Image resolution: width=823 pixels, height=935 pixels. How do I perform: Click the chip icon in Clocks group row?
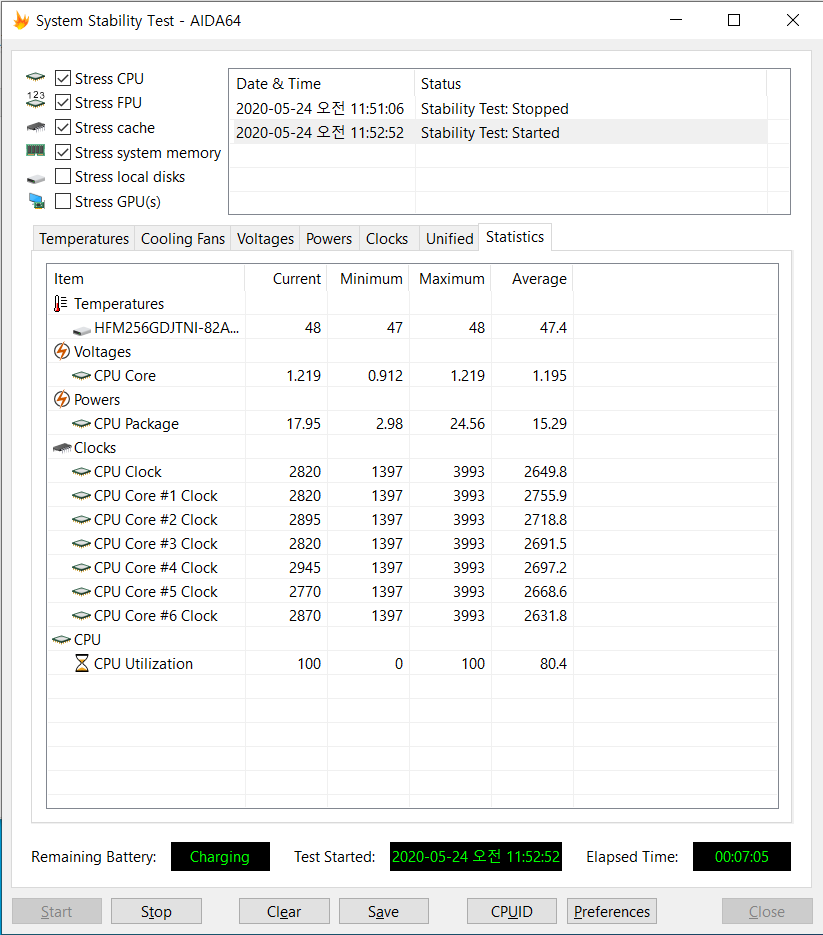(x=62, y=448)
